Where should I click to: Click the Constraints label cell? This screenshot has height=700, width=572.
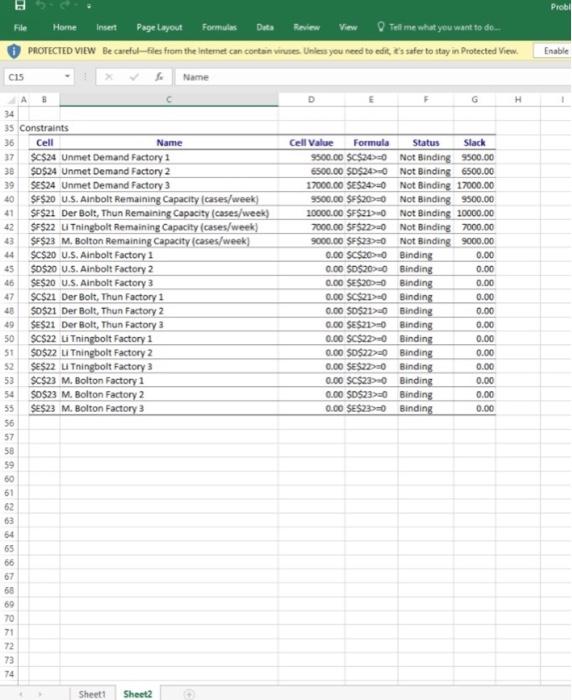(x=44, y=128)
